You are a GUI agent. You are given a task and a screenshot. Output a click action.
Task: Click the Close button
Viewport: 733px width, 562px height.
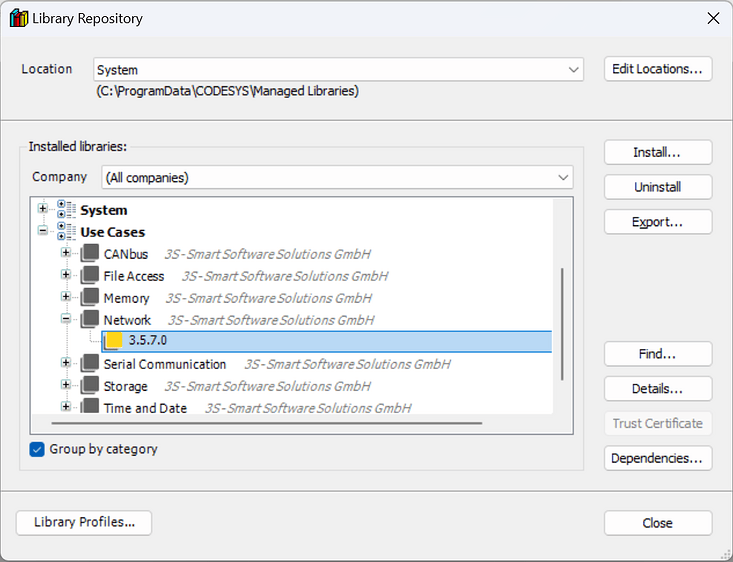658,523
